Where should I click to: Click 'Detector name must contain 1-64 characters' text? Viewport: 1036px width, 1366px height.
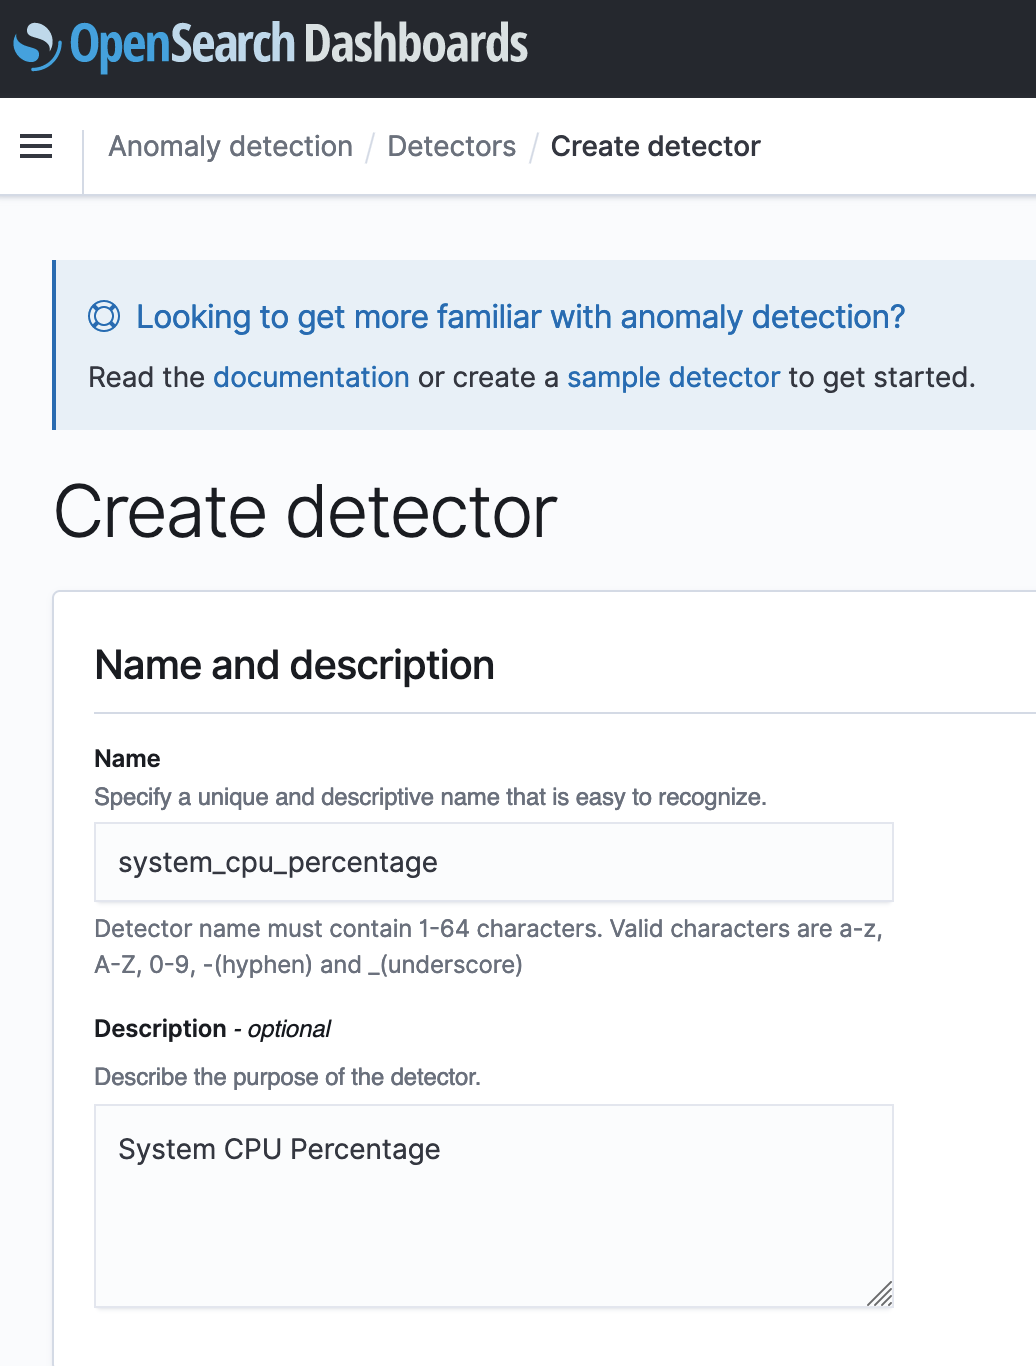click(489, 946)
